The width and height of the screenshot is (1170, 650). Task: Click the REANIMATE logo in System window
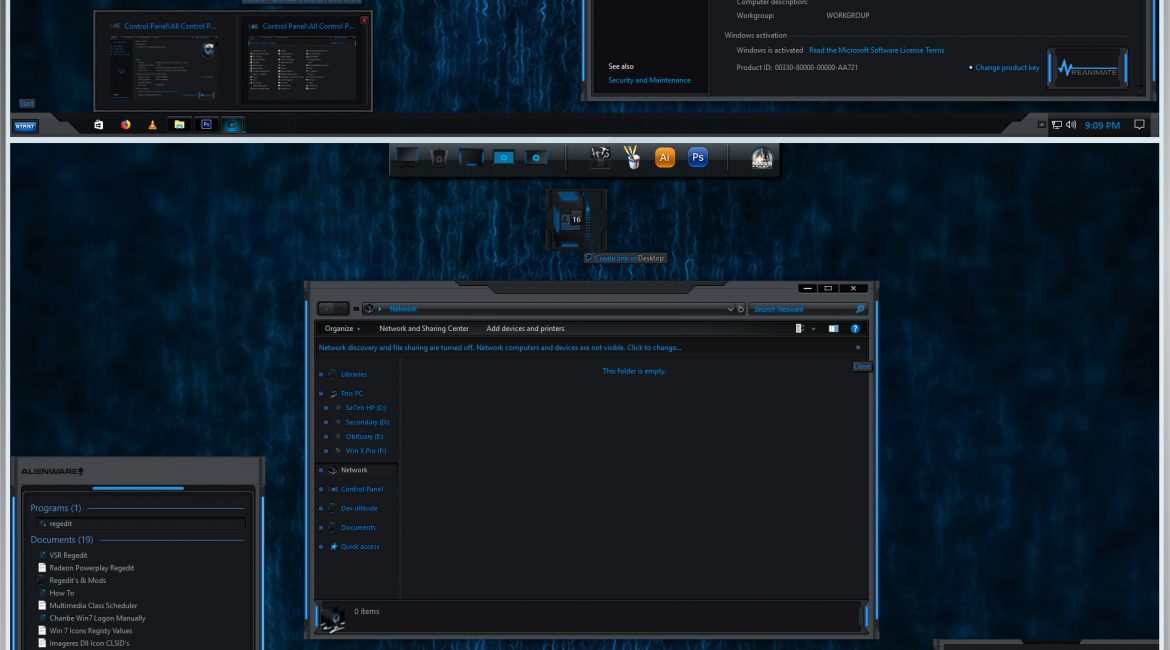click(1088, 69)
